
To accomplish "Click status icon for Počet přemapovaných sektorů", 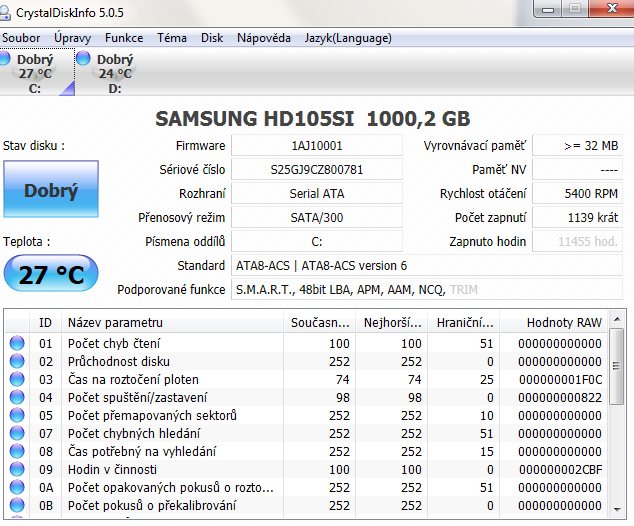I will pos(17,415).
